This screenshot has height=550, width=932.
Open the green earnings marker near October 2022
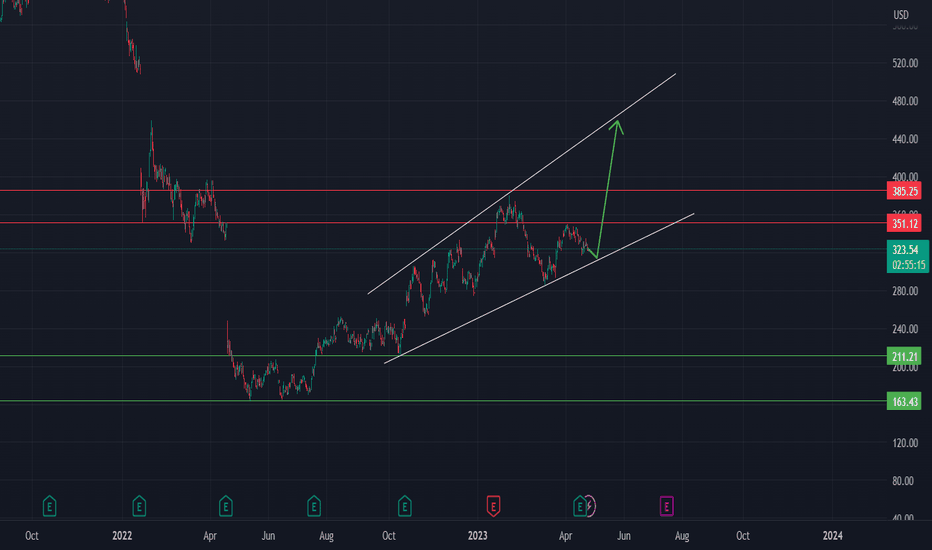tap(404, 506)
